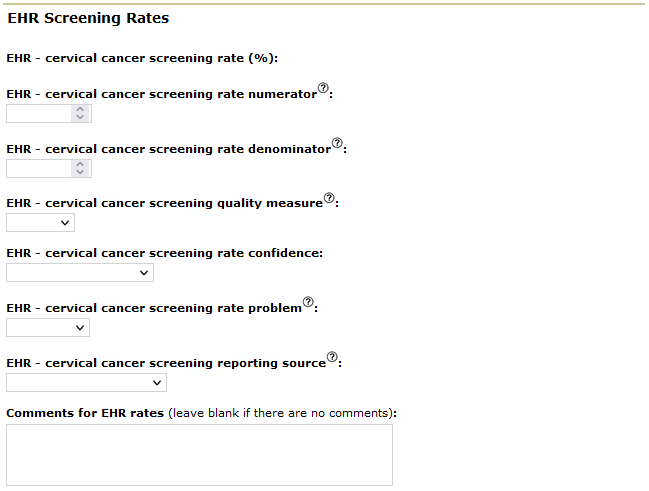Open the screening rate problem dropdown
Viewport: 649px width, 491px height.
(48, 328)
